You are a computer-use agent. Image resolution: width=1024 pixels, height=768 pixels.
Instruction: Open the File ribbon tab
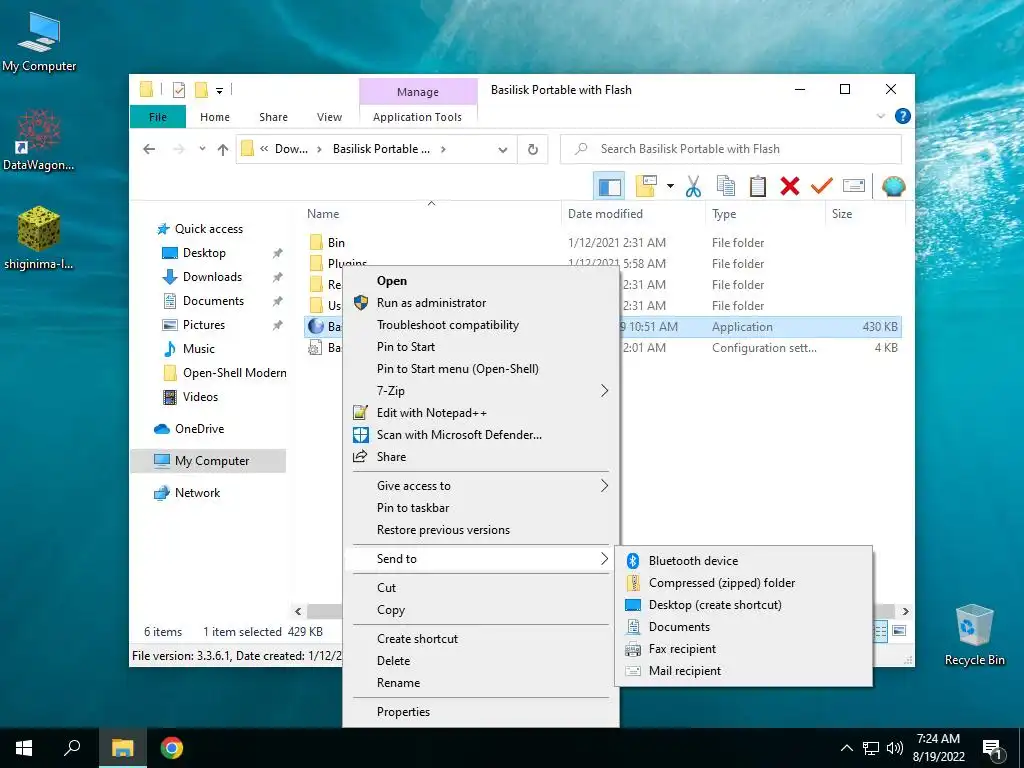click(x=158, y=117)
